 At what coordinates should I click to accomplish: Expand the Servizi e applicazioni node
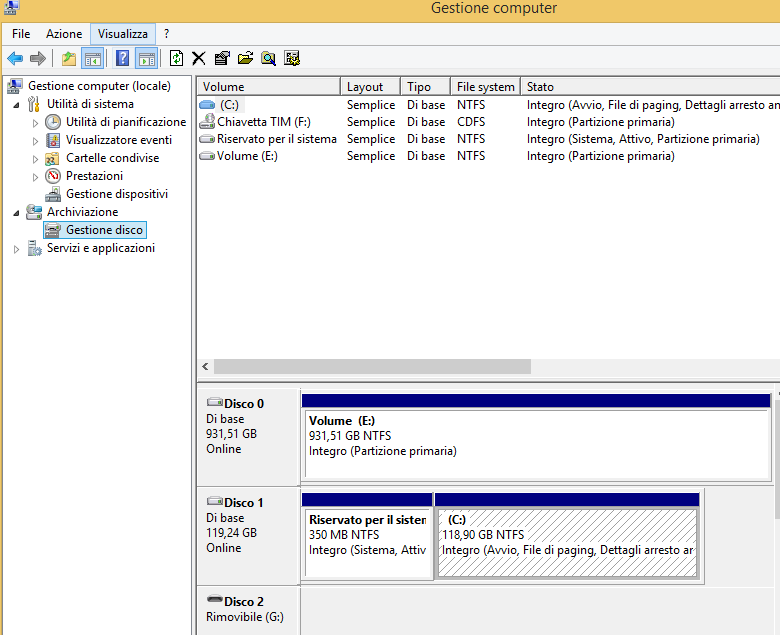click(x=16, y=249)
